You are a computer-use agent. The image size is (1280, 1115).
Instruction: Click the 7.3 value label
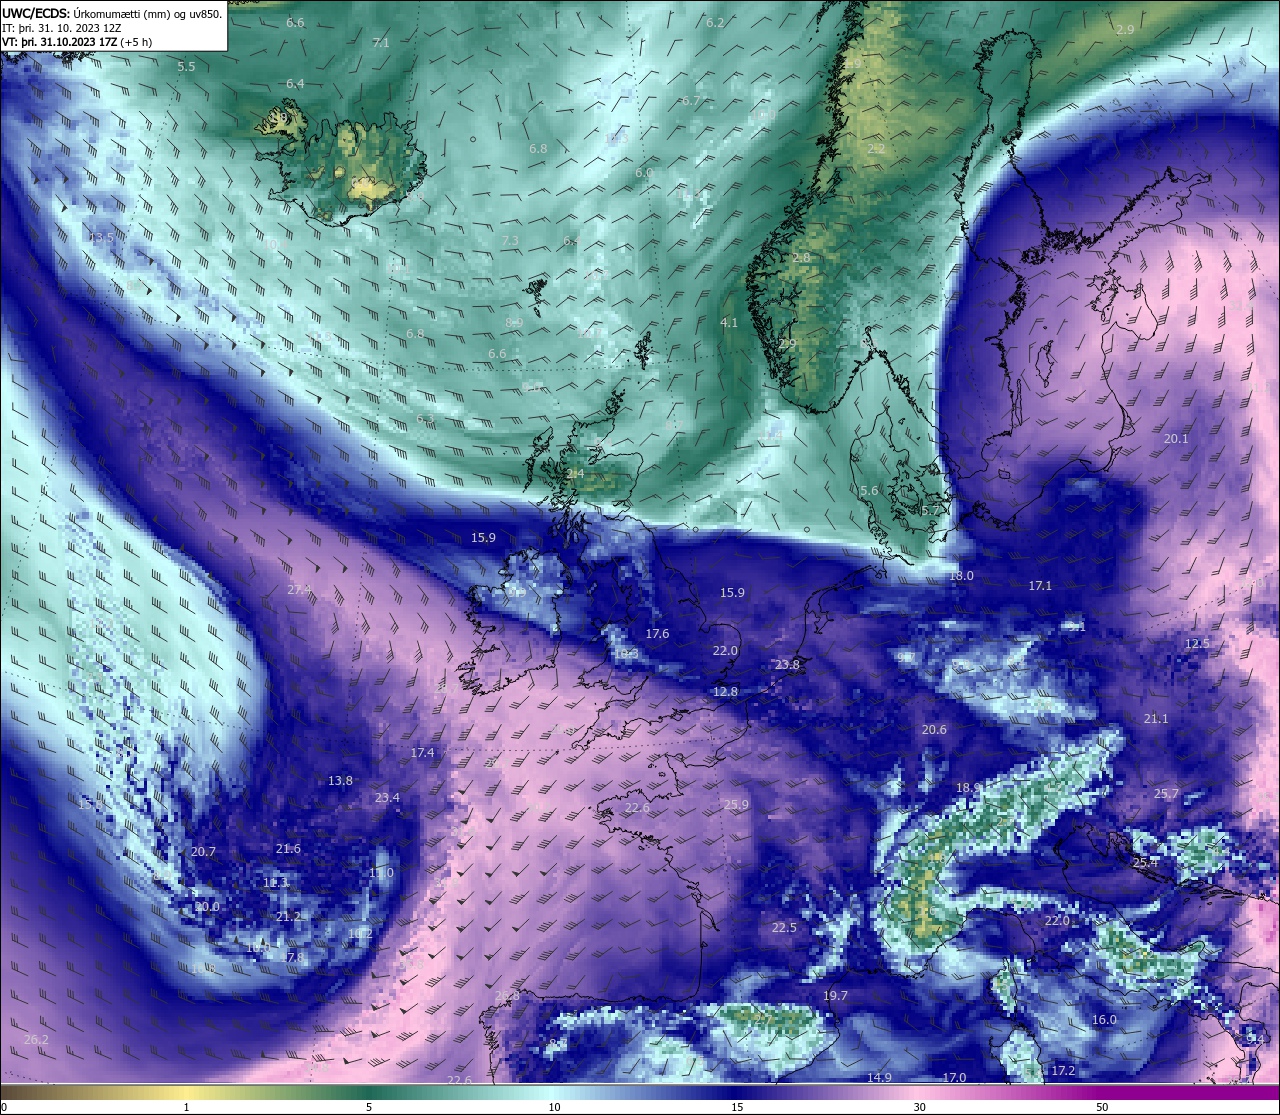tap(510, 241)
